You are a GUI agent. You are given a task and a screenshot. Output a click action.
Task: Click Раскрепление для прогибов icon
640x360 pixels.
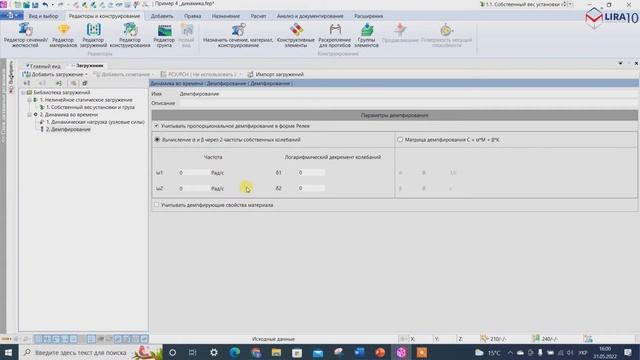[x=335, y=35]
